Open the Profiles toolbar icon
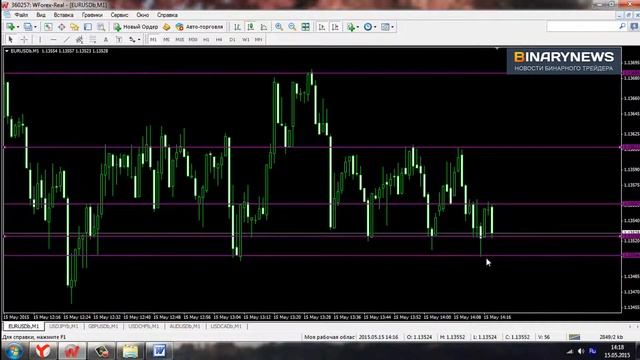 click(27, 27)
